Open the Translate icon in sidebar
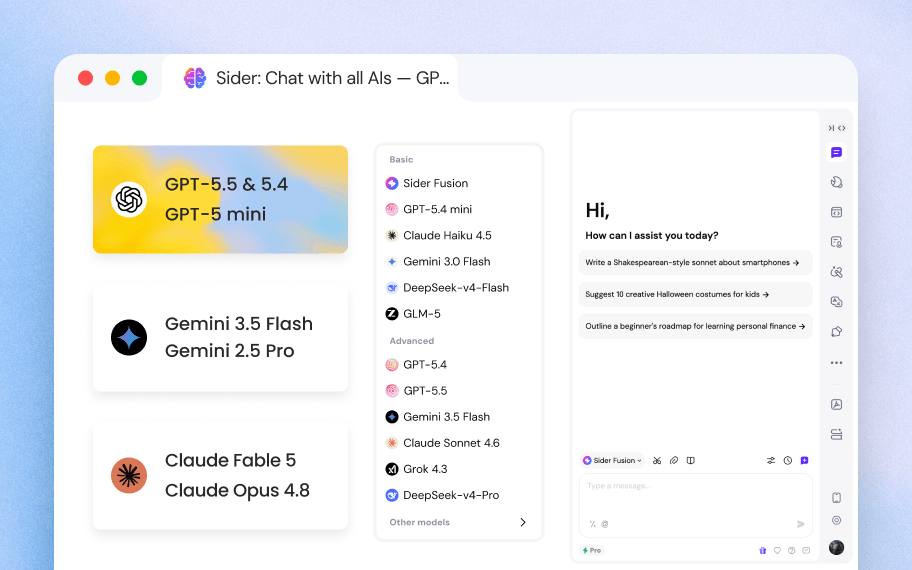The width and height of the screenshot is (912, 570). 836,301
